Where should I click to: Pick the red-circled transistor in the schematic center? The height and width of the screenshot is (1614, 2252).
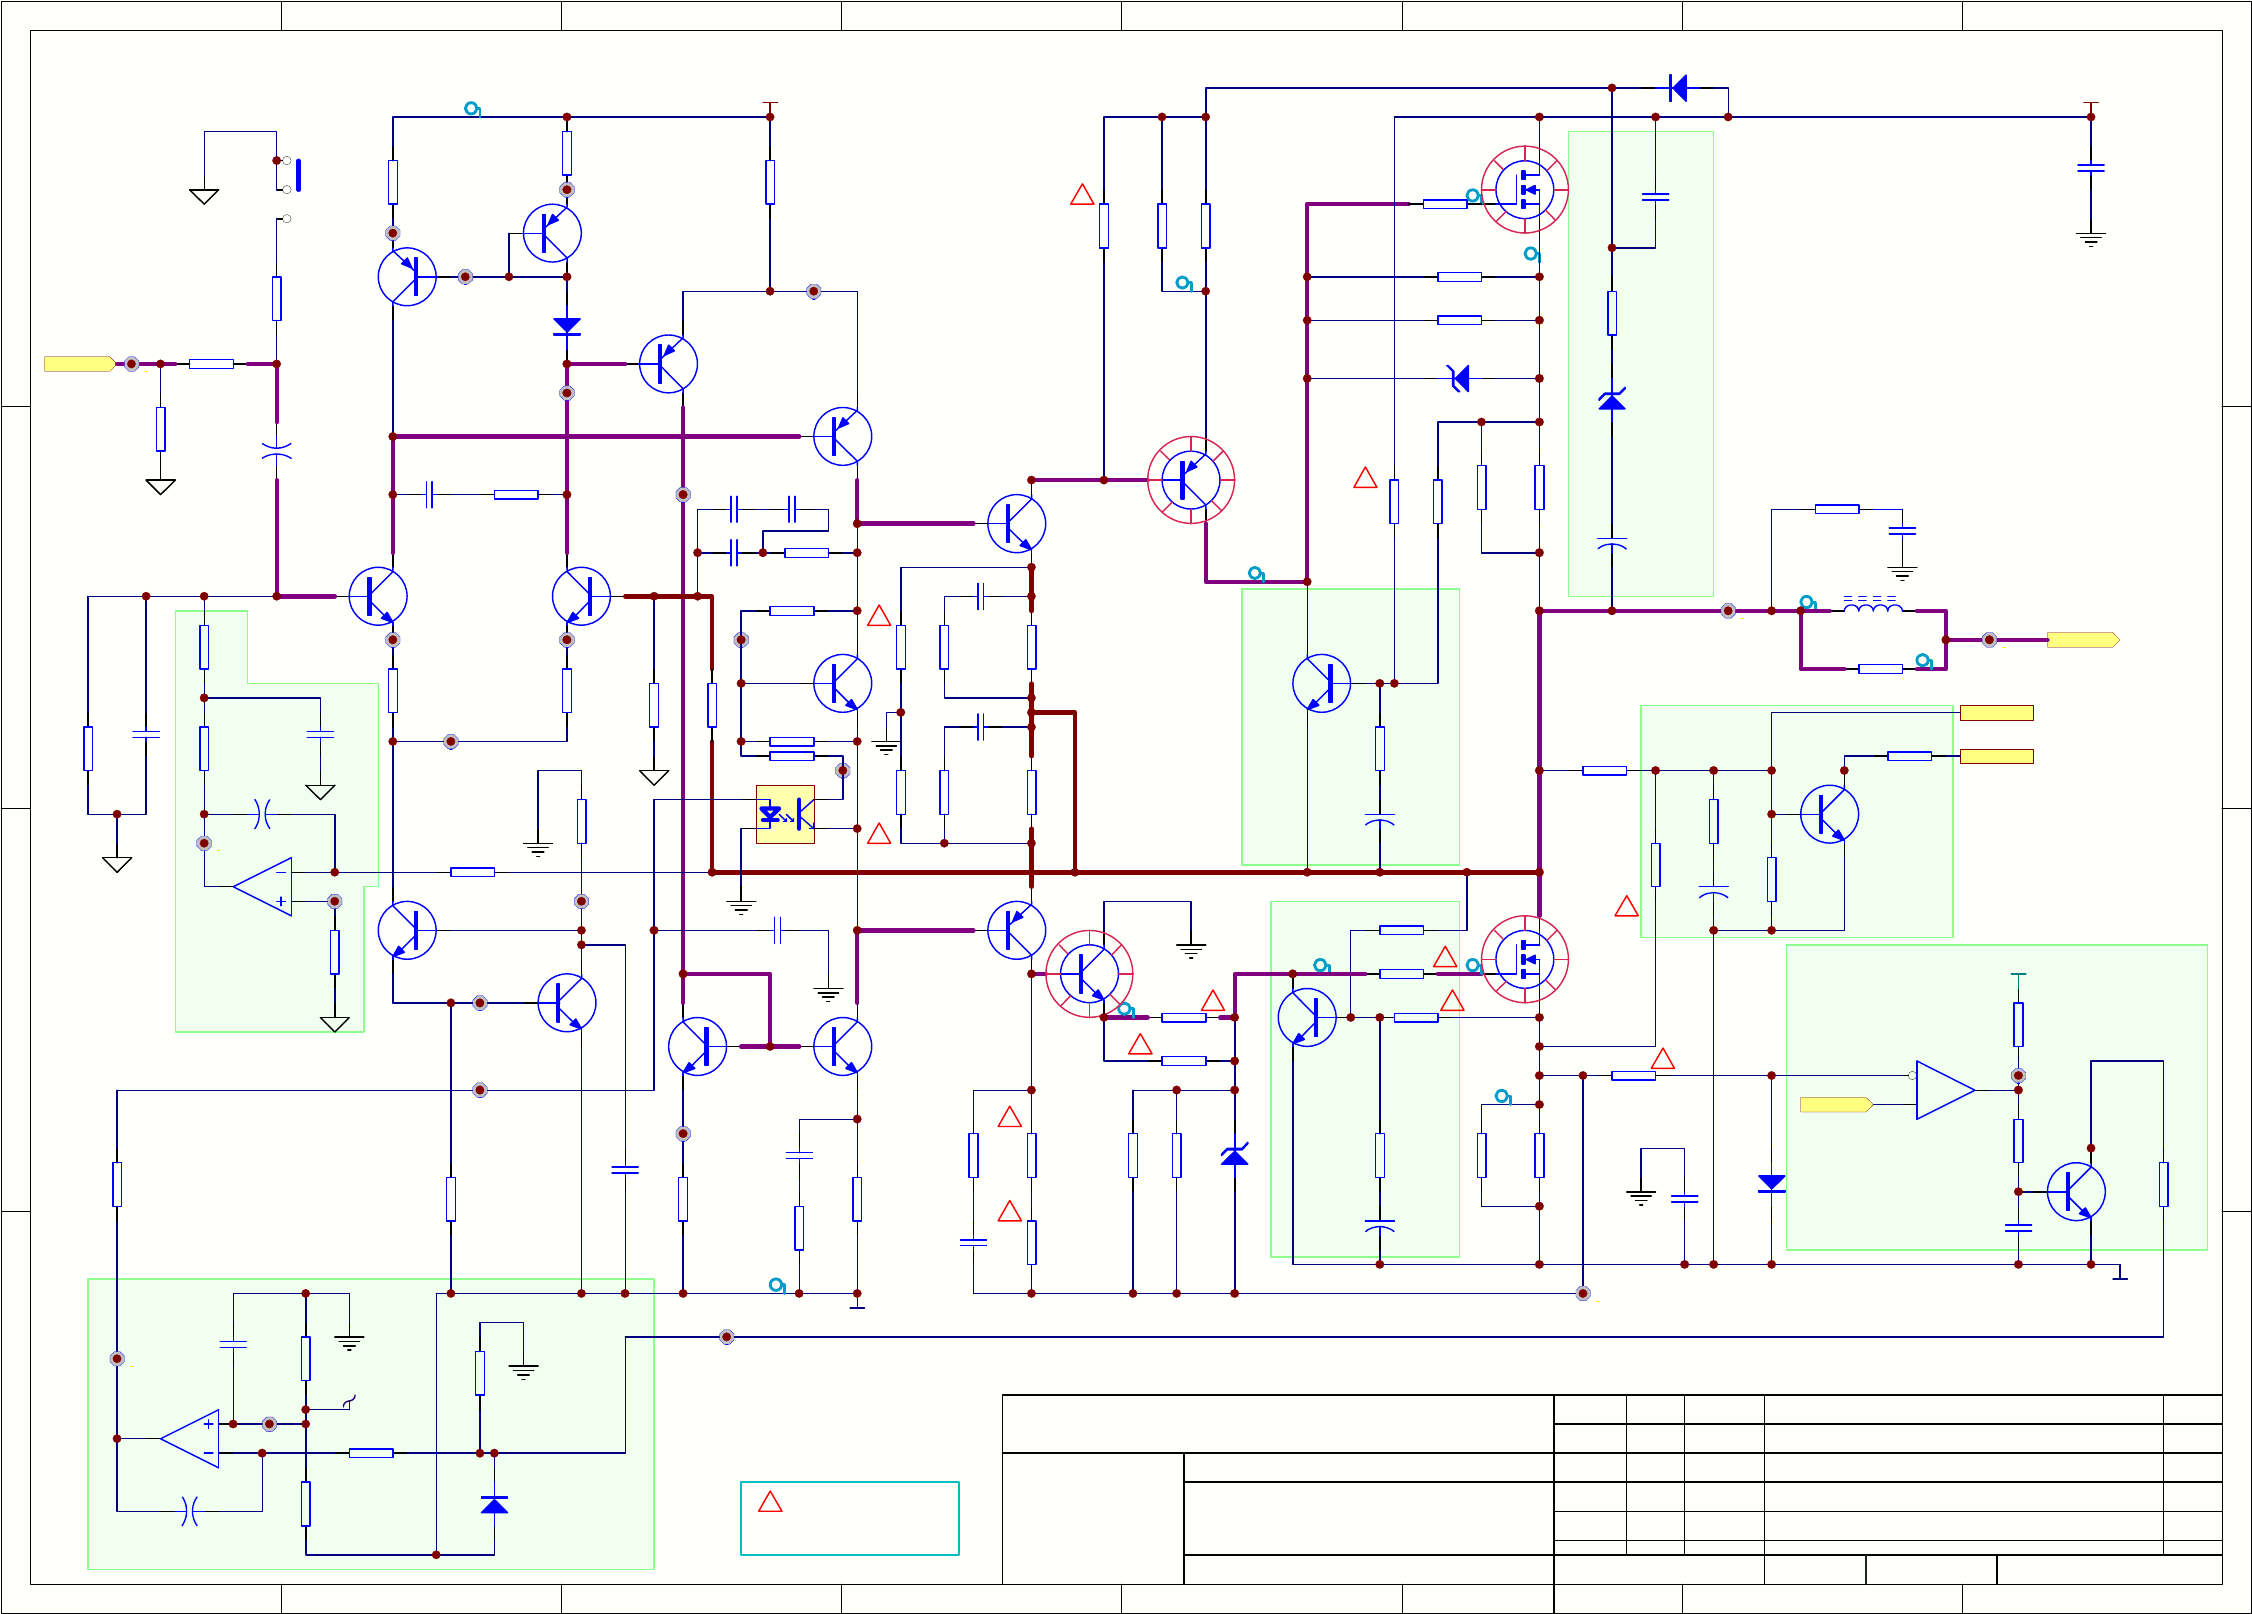[1191, 480]
